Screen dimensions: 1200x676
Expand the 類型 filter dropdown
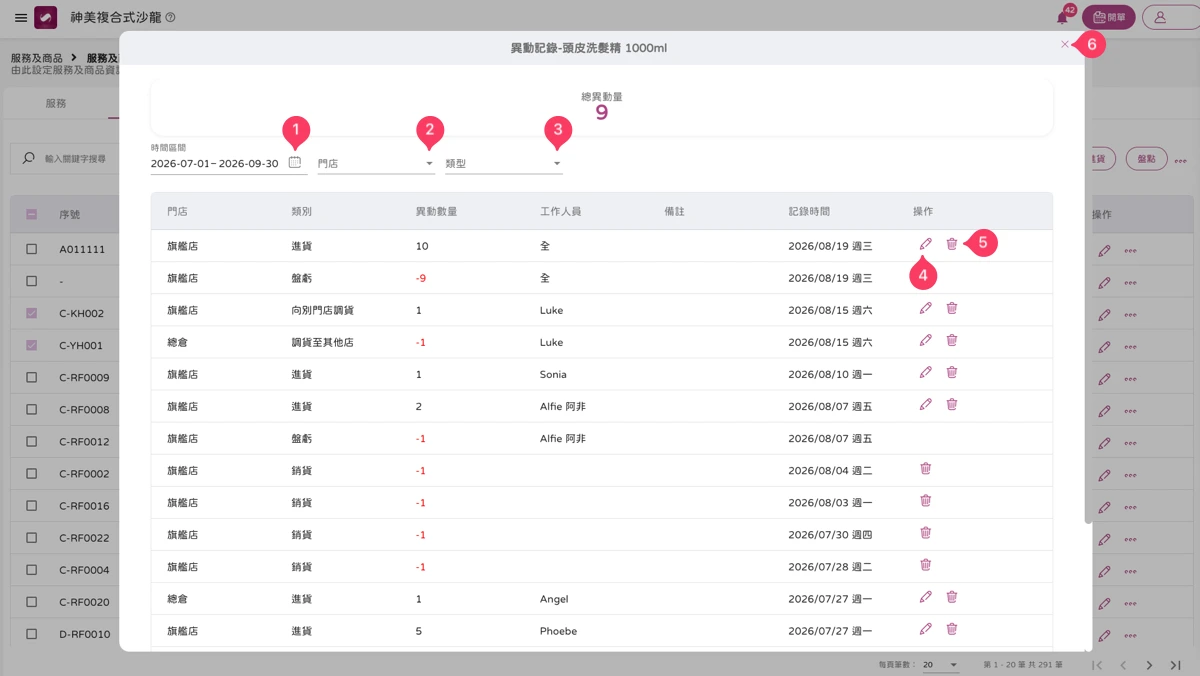[504, 163]
